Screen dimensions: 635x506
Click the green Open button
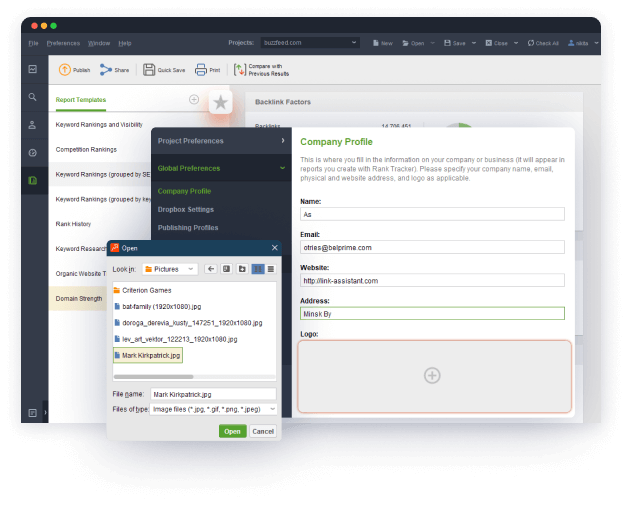tap(232, 431)
